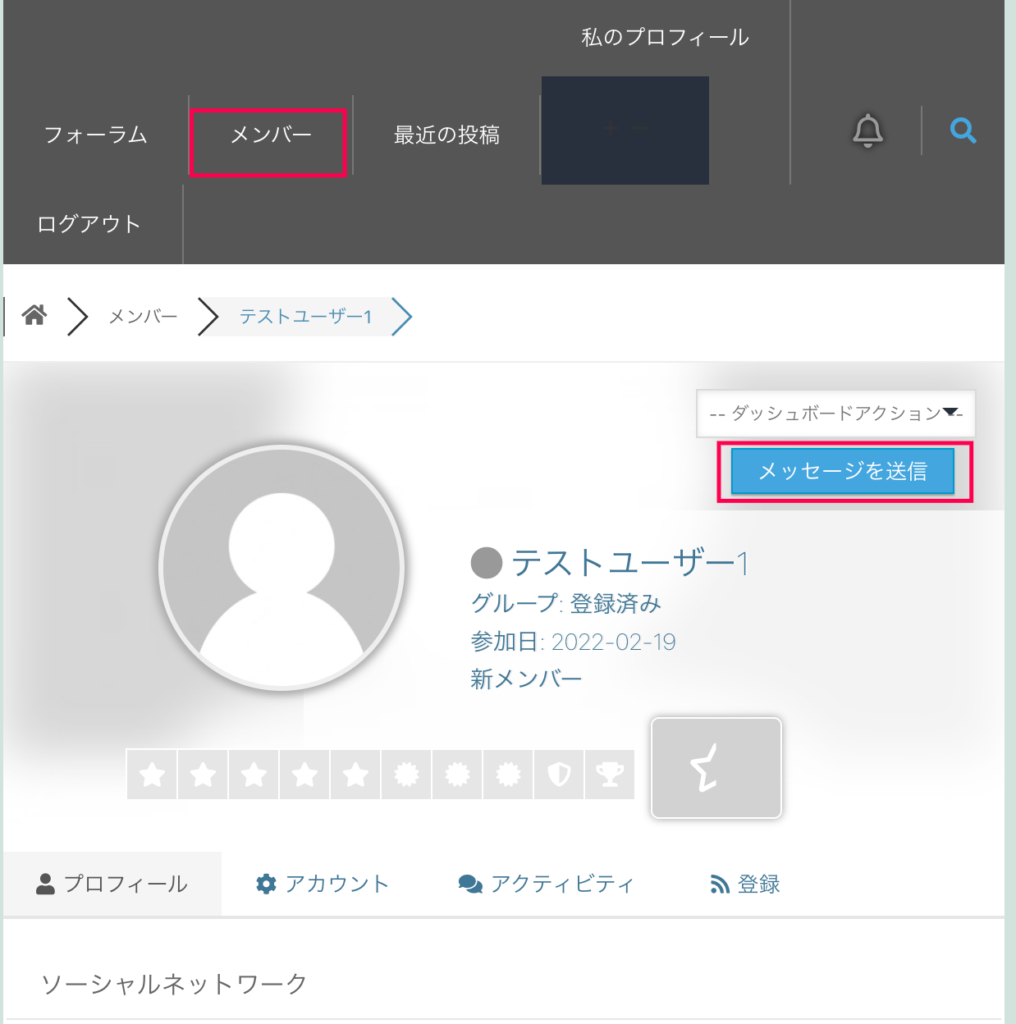Click the third star rating icon
The height and width of the screenshot is (1024, 1016).
tap(254, 775)
